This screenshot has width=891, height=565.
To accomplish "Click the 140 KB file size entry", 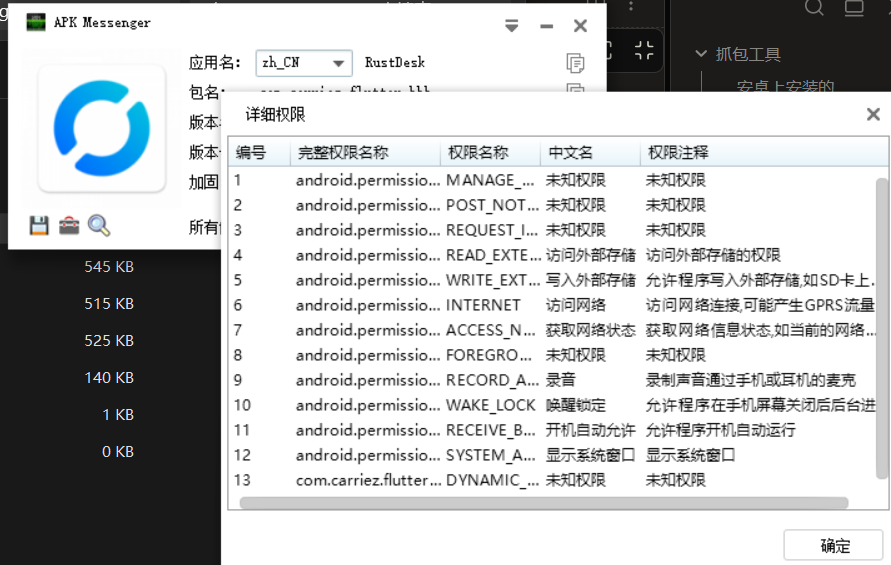I will coord(109,377).
